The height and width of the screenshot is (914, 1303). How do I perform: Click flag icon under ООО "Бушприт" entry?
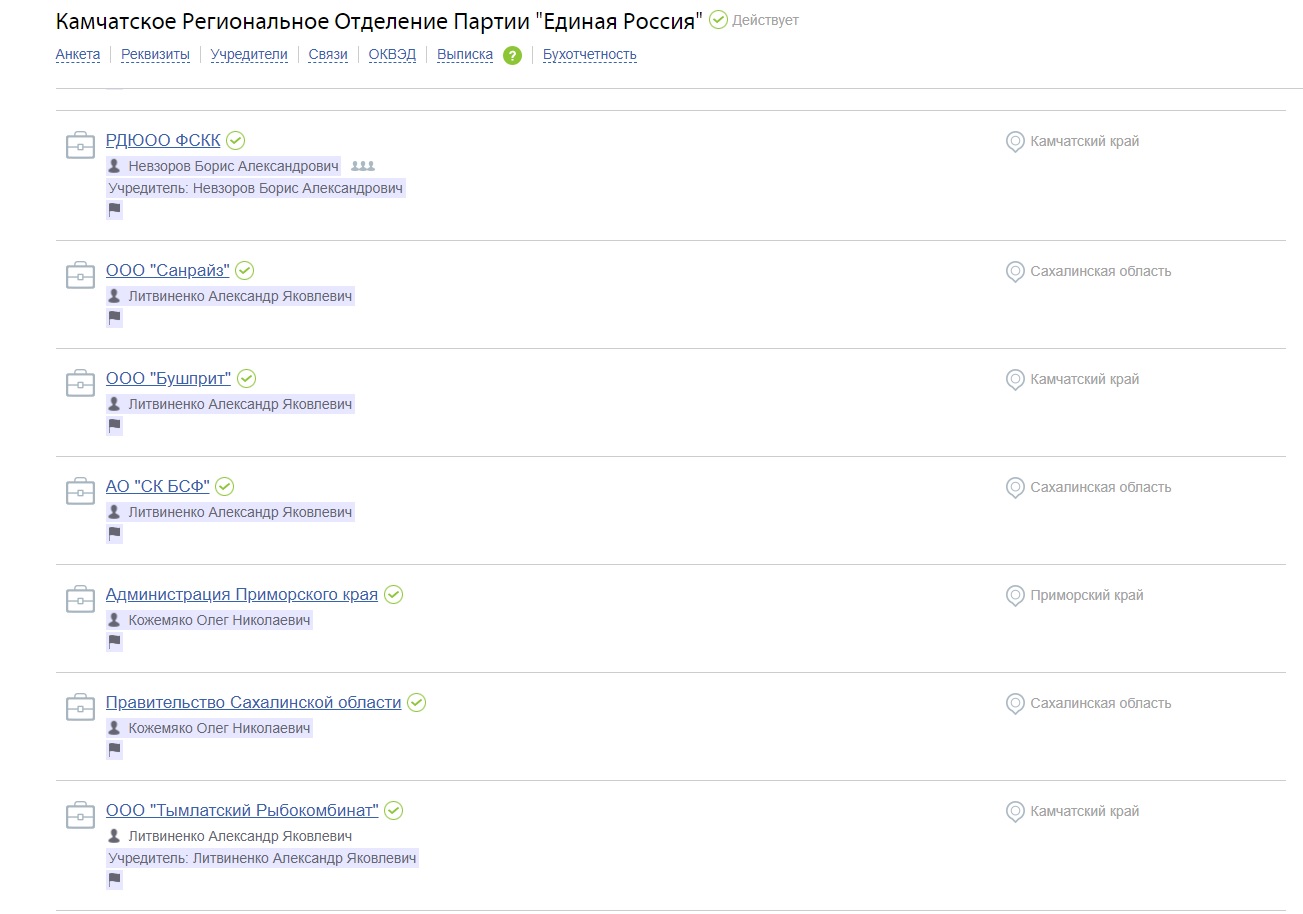point(114,426)
